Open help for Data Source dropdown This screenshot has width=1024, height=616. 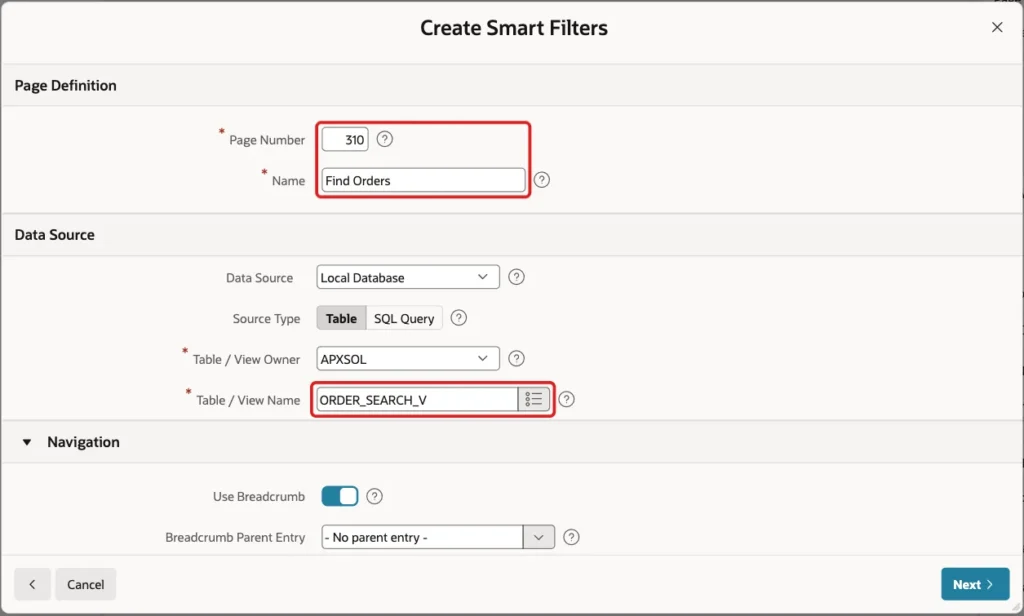click(x=516, y=277)
